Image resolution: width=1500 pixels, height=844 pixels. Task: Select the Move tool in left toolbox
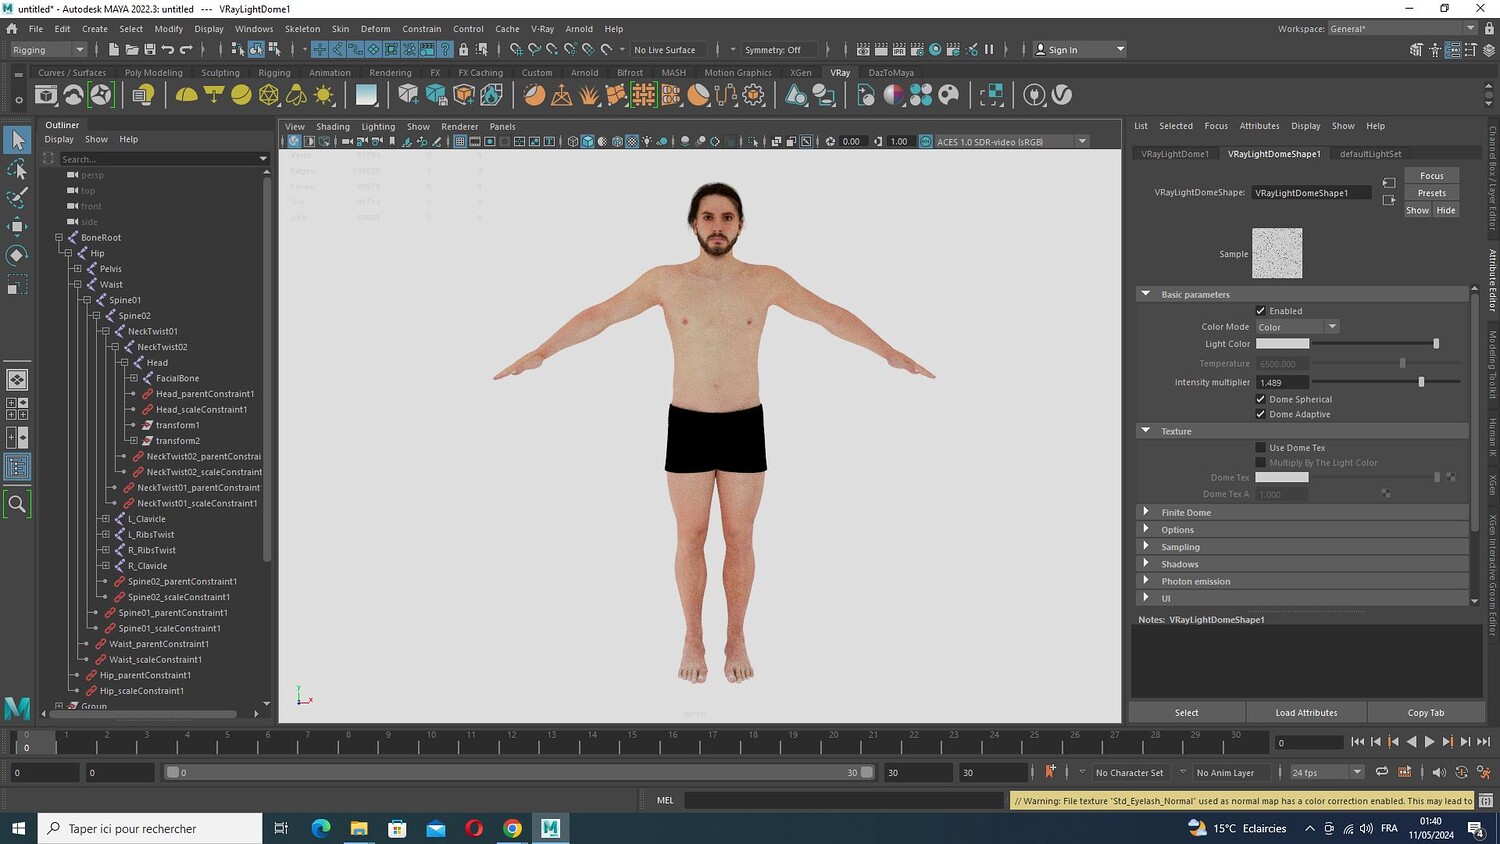click(17, 226)
